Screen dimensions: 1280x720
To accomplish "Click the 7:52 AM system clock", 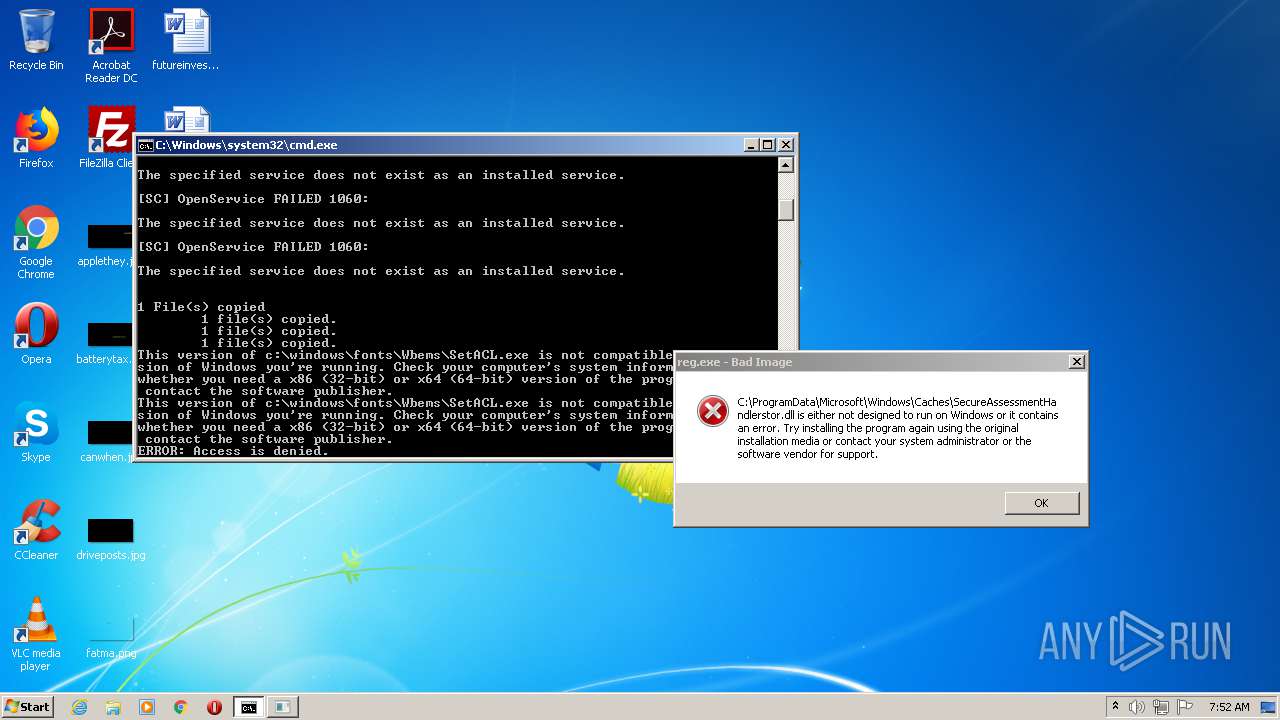I will (1229, 707).
